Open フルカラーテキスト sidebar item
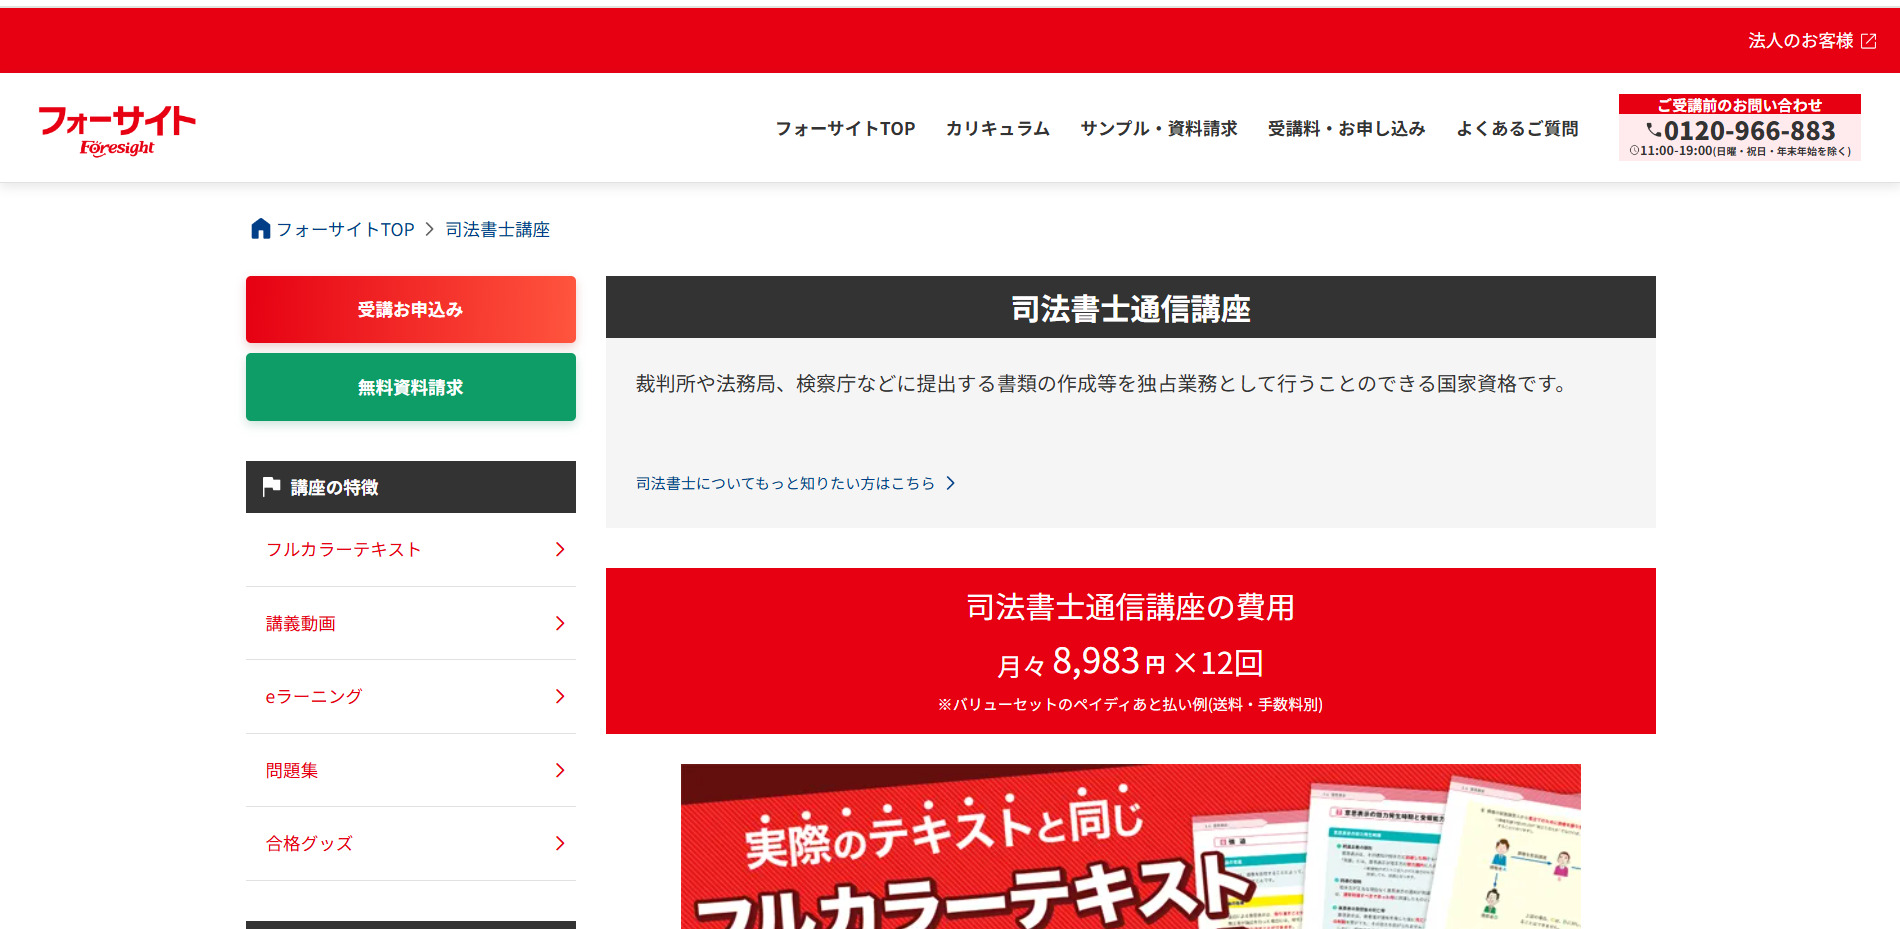This screenshot has width=1900, height=929. coord(411,550)
